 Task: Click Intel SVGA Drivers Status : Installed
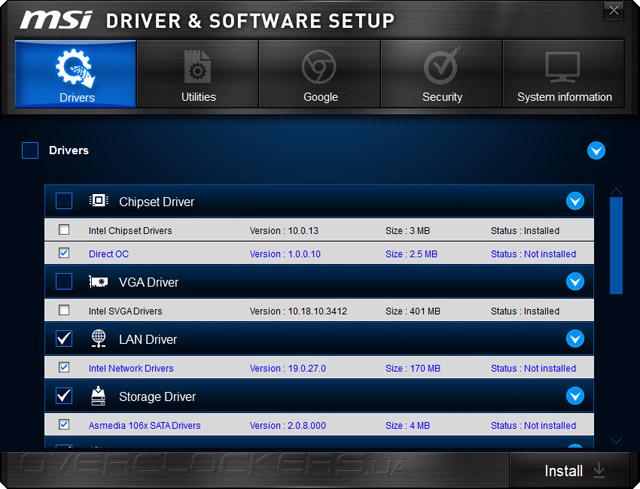(525, 311)
